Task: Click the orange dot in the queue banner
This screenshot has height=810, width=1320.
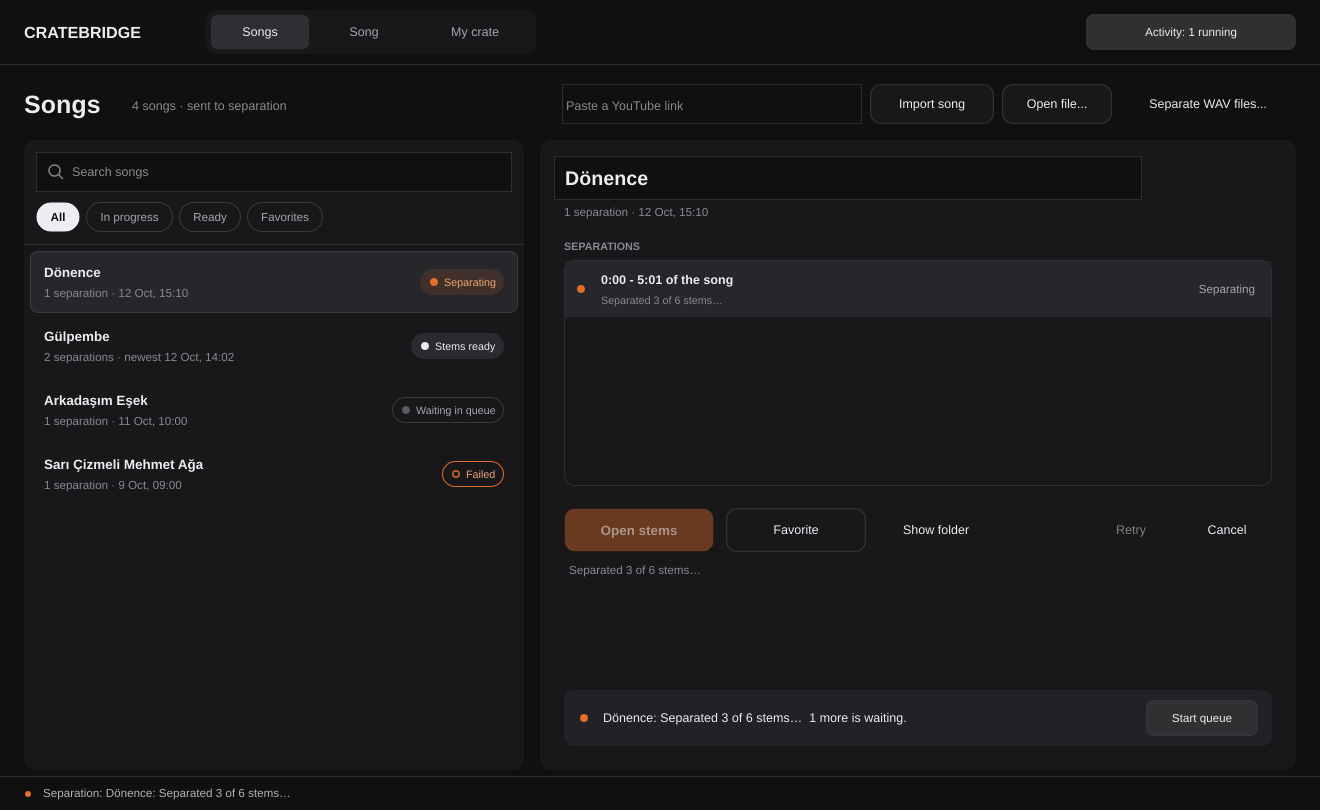Action: click(584, 718)
